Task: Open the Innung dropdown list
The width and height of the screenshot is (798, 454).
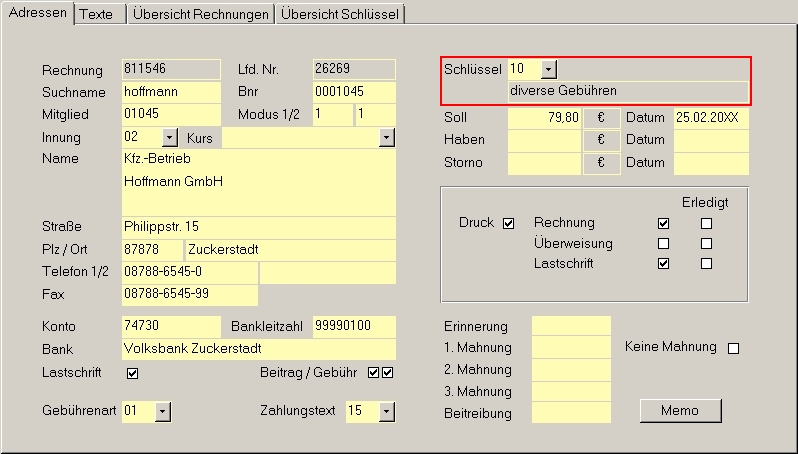Action: click(169, 138)
